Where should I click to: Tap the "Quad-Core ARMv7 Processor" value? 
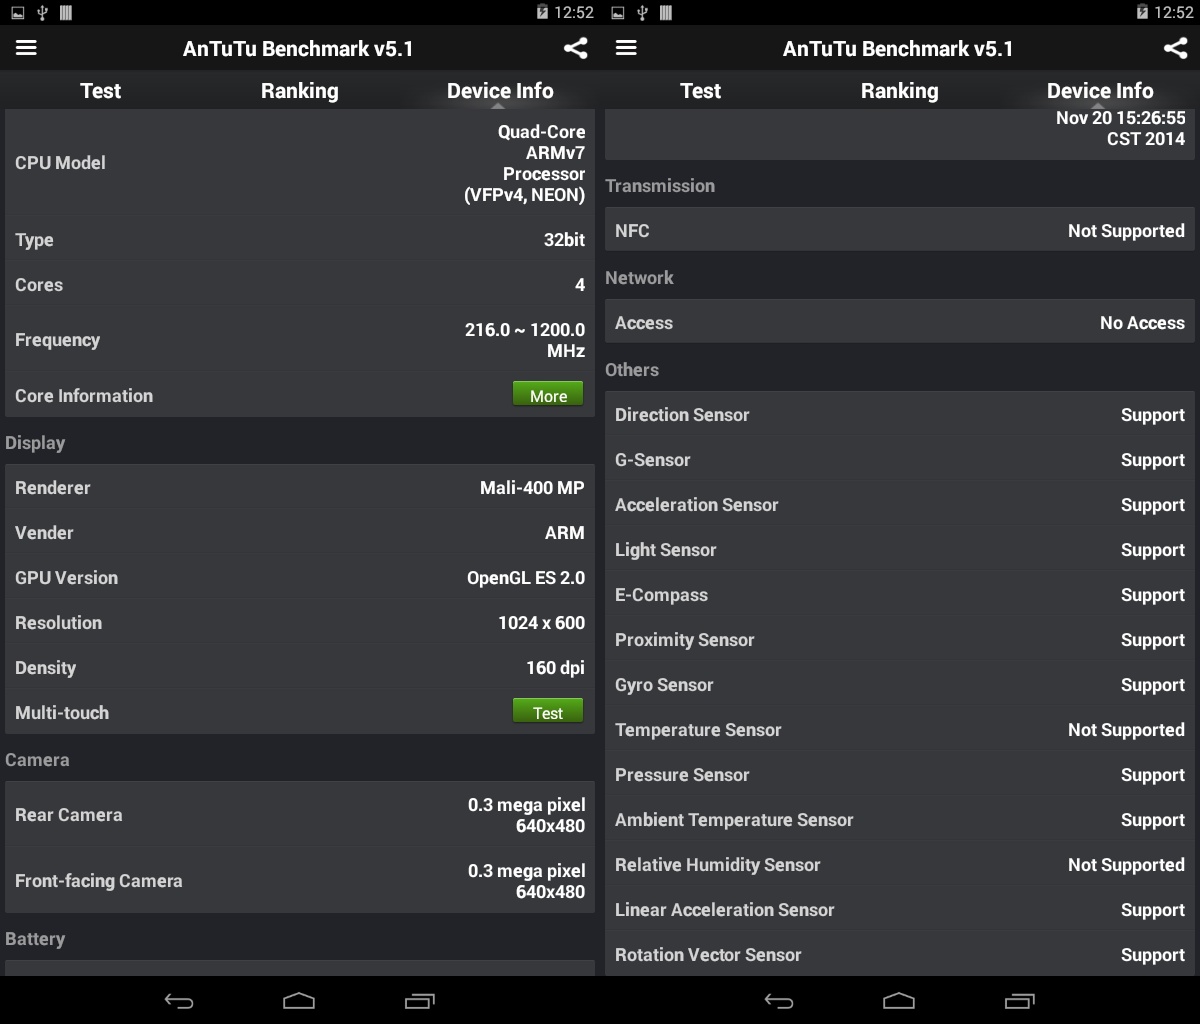pos(524,163)
